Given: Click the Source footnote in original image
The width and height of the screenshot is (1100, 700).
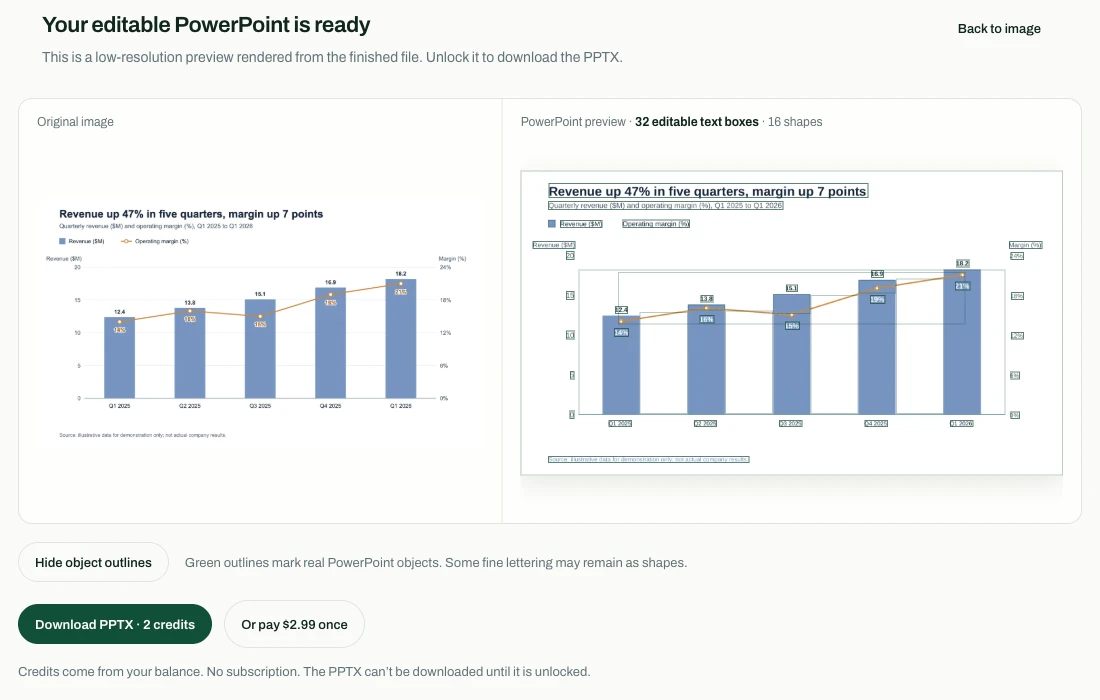Looking at the screenshot, I should pos(142,435).
